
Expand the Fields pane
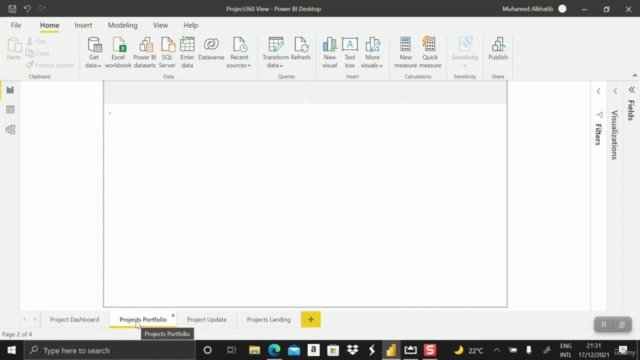[631, 90]
